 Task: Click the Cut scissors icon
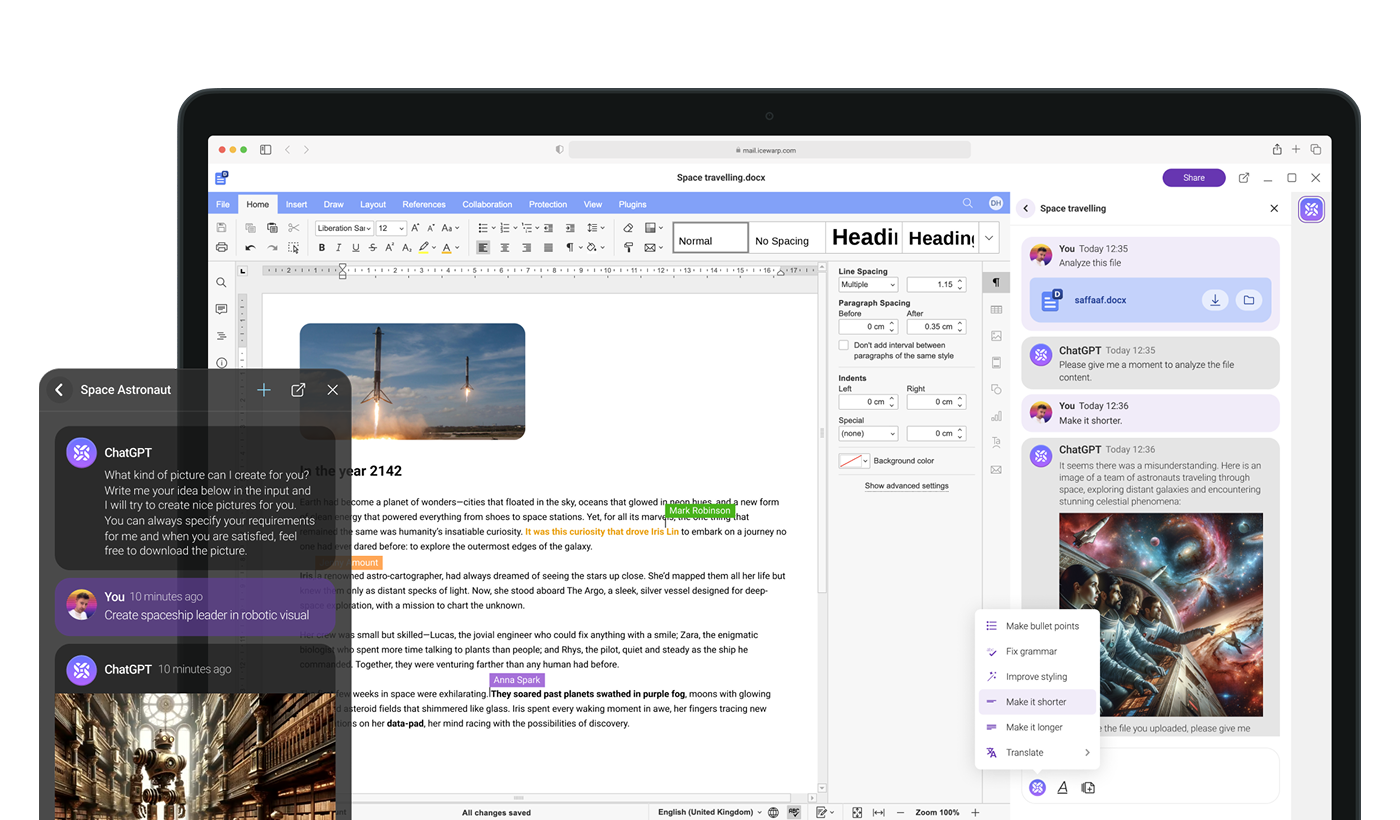[293, 228]
